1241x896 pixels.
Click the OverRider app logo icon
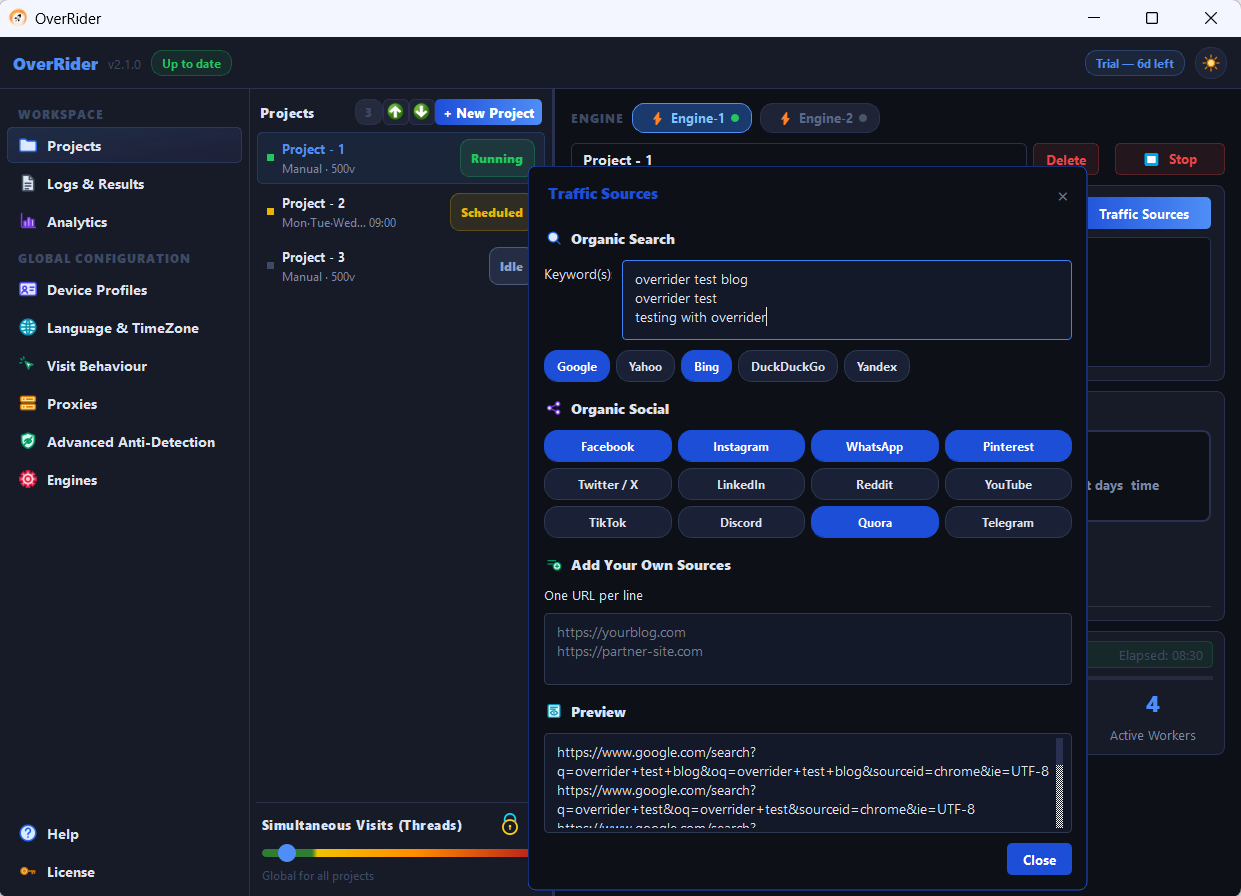coord(18,18)
